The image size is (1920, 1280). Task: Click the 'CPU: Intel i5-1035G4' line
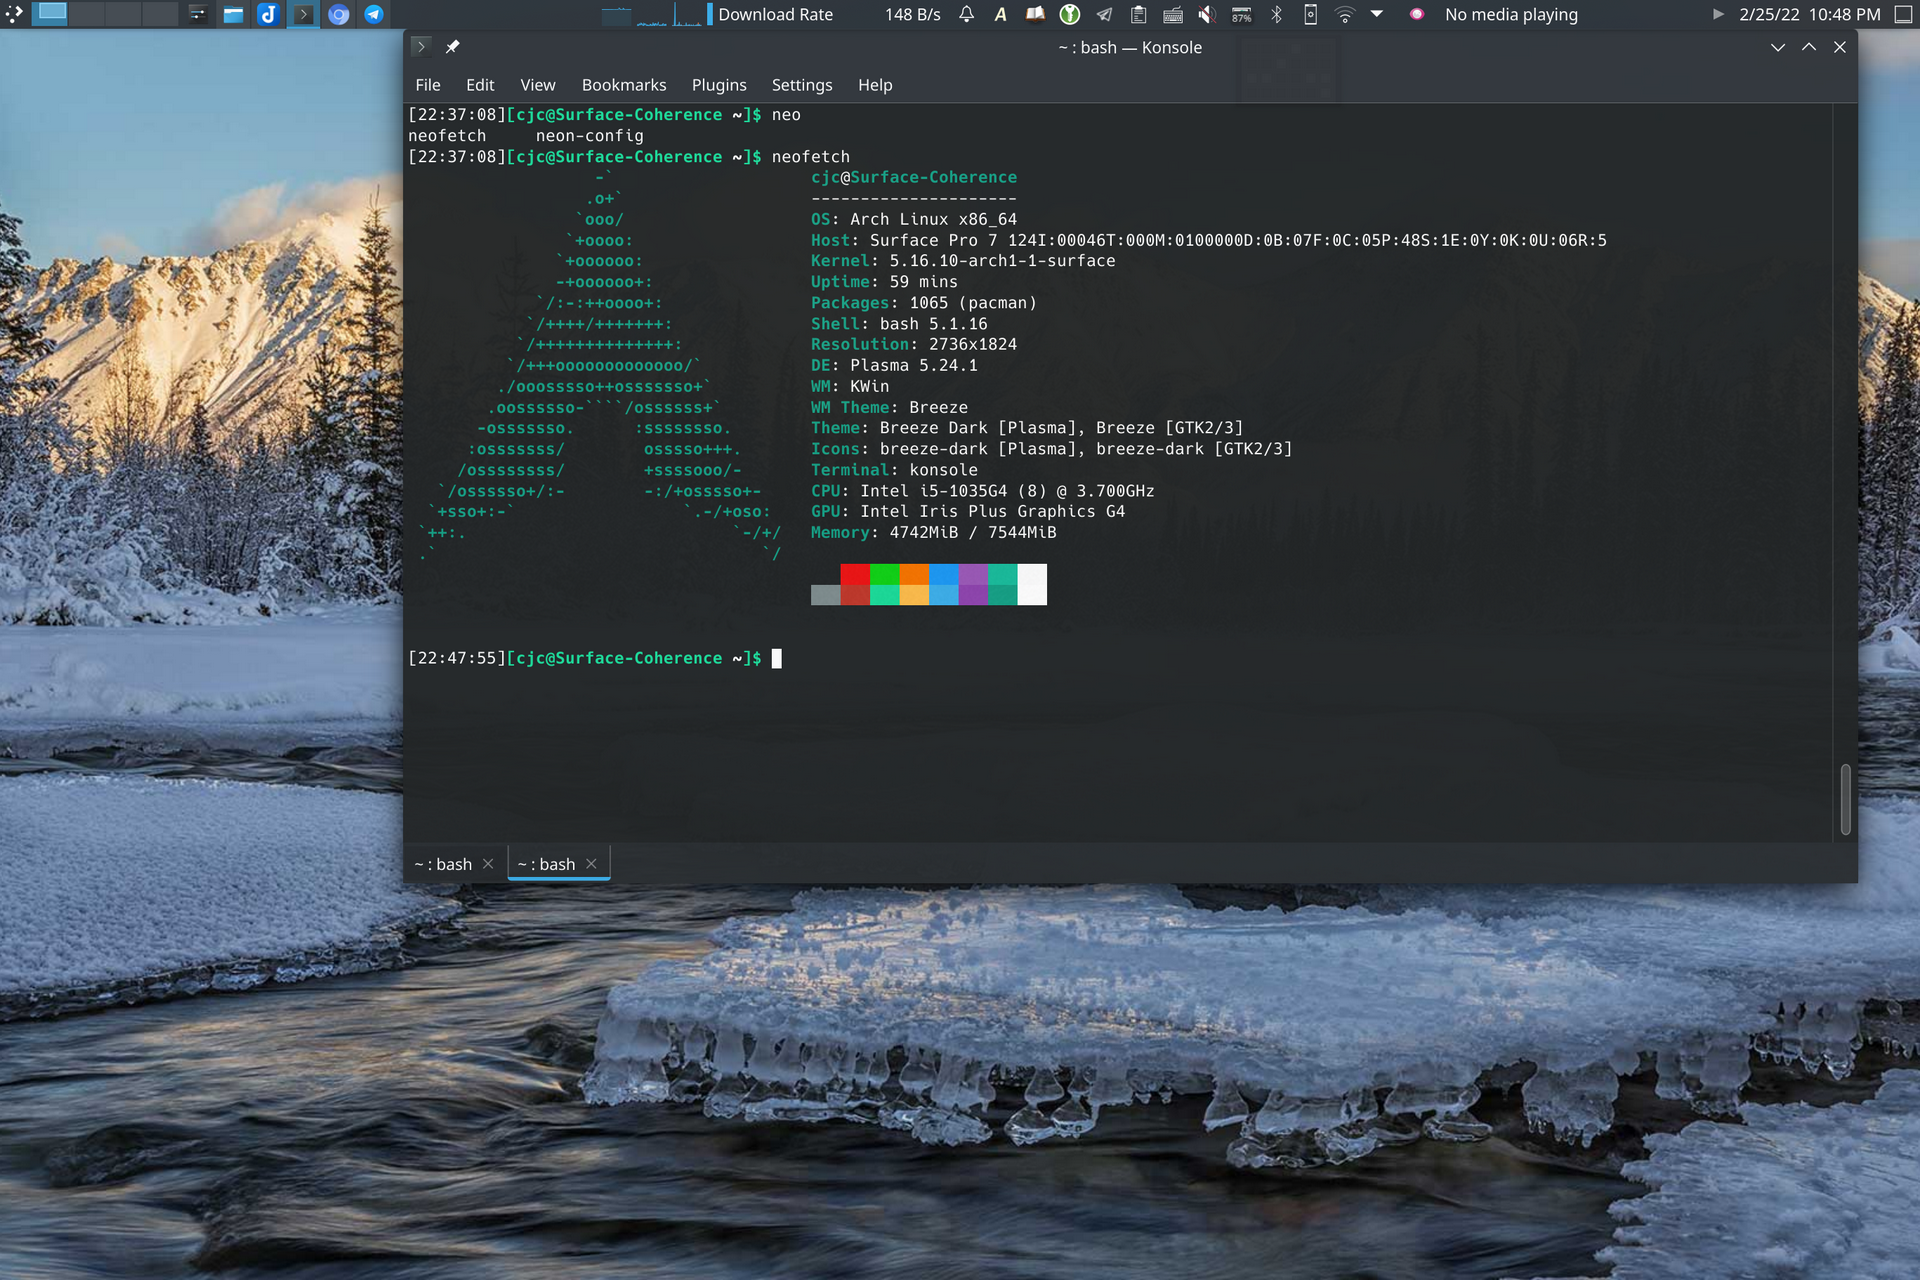coord(983,491)
